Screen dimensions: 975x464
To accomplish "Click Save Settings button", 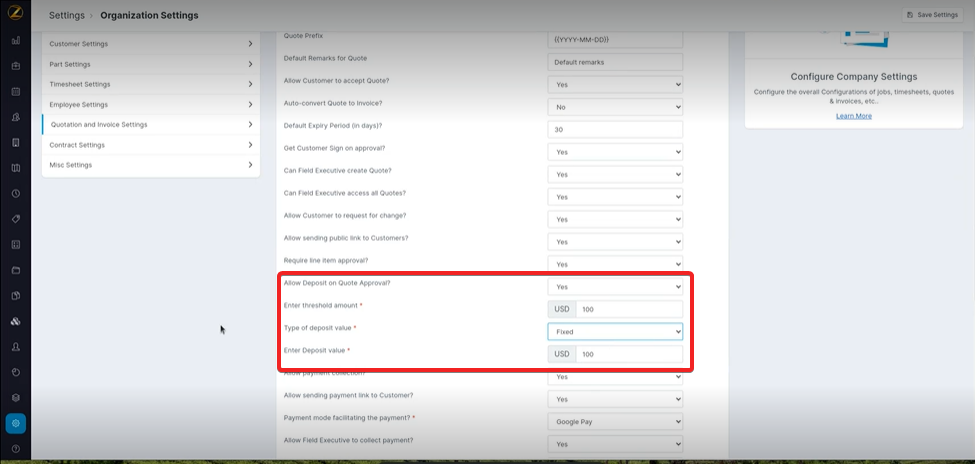I will [x=932, y=15].
